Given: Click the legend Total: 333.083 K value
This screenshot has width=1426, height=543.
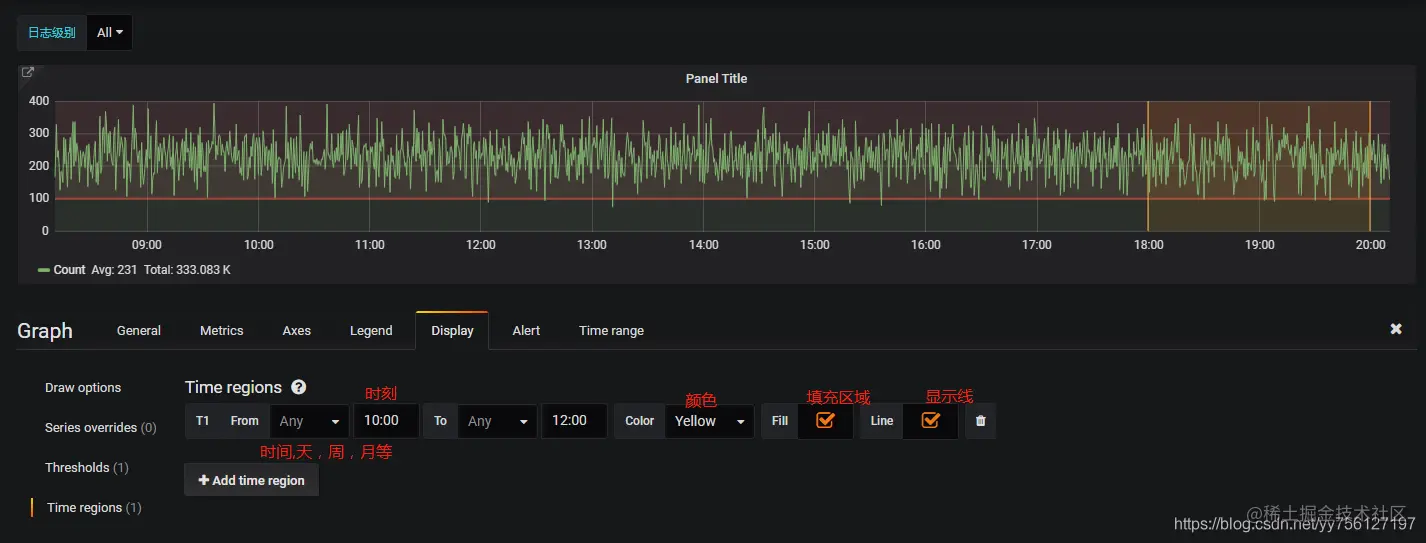Looking at the screenshot, I should pos(187,270).
